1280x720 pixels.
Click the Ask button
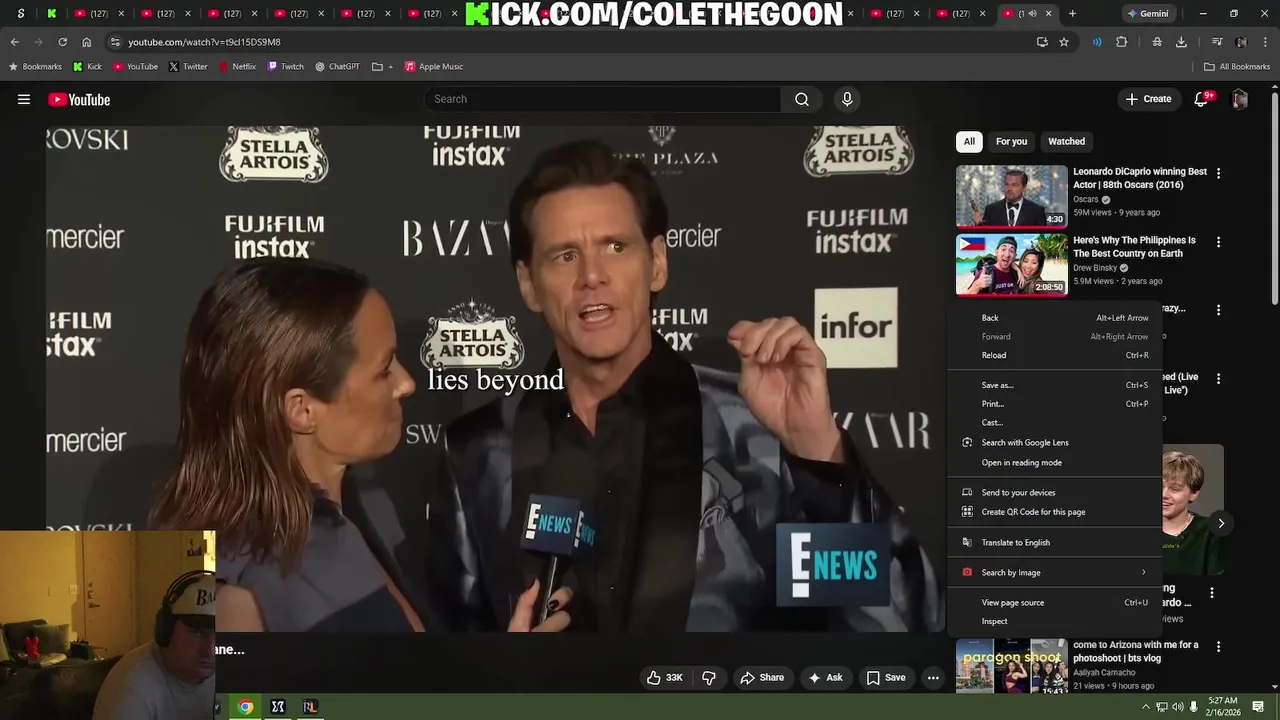coord(825,678)
